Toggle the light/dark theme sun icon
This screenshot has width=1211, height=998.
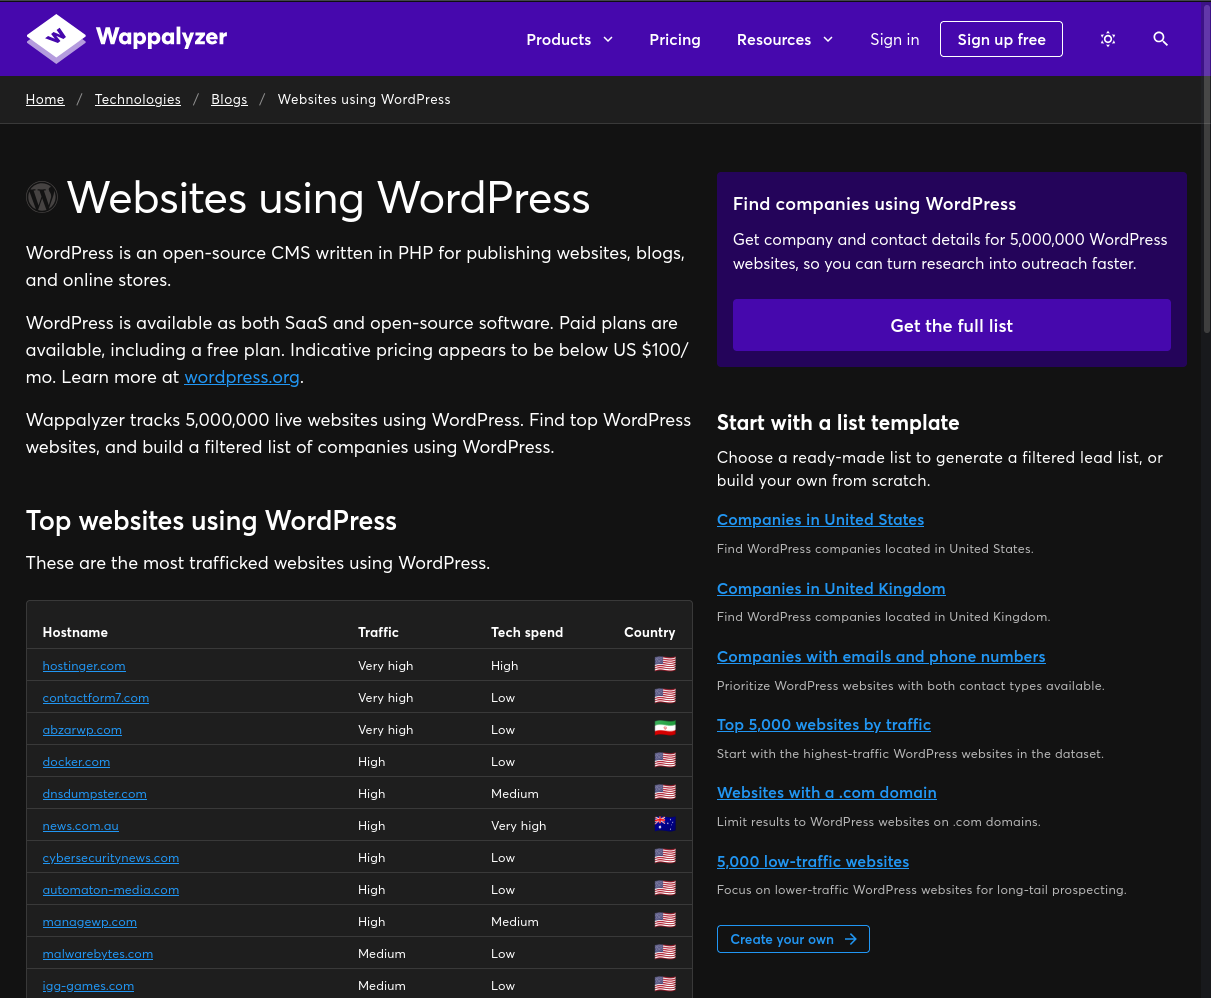tap(1108, 39)
